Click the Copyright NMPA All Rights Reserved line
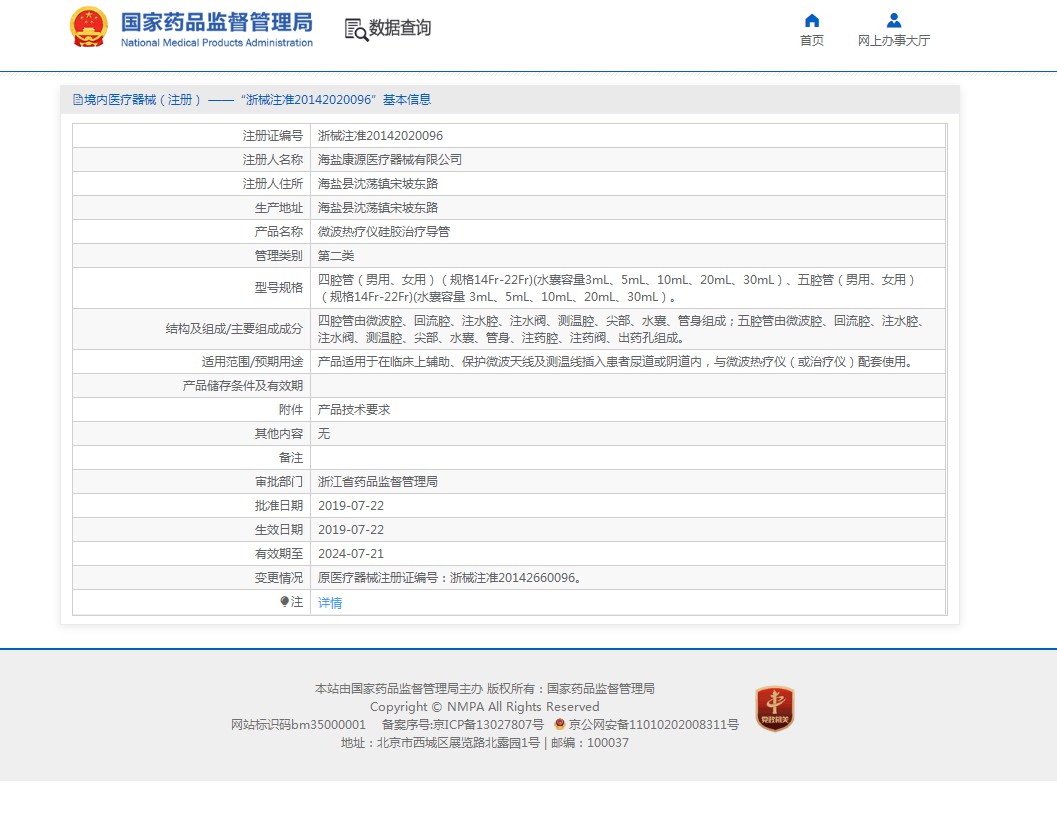This screenshot has width=1057, height=815. tap(485, 706)
